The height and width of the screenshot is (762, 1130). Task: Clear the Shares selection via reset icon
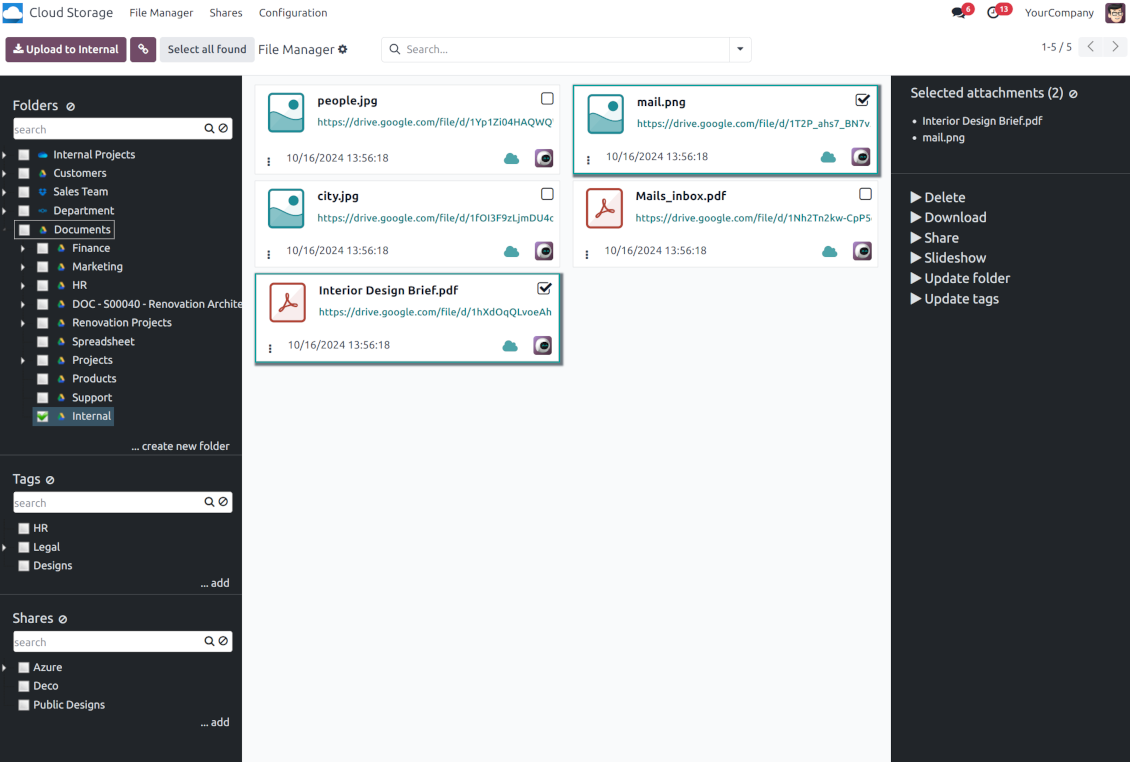pyautogui.click(x=63, y=619)
